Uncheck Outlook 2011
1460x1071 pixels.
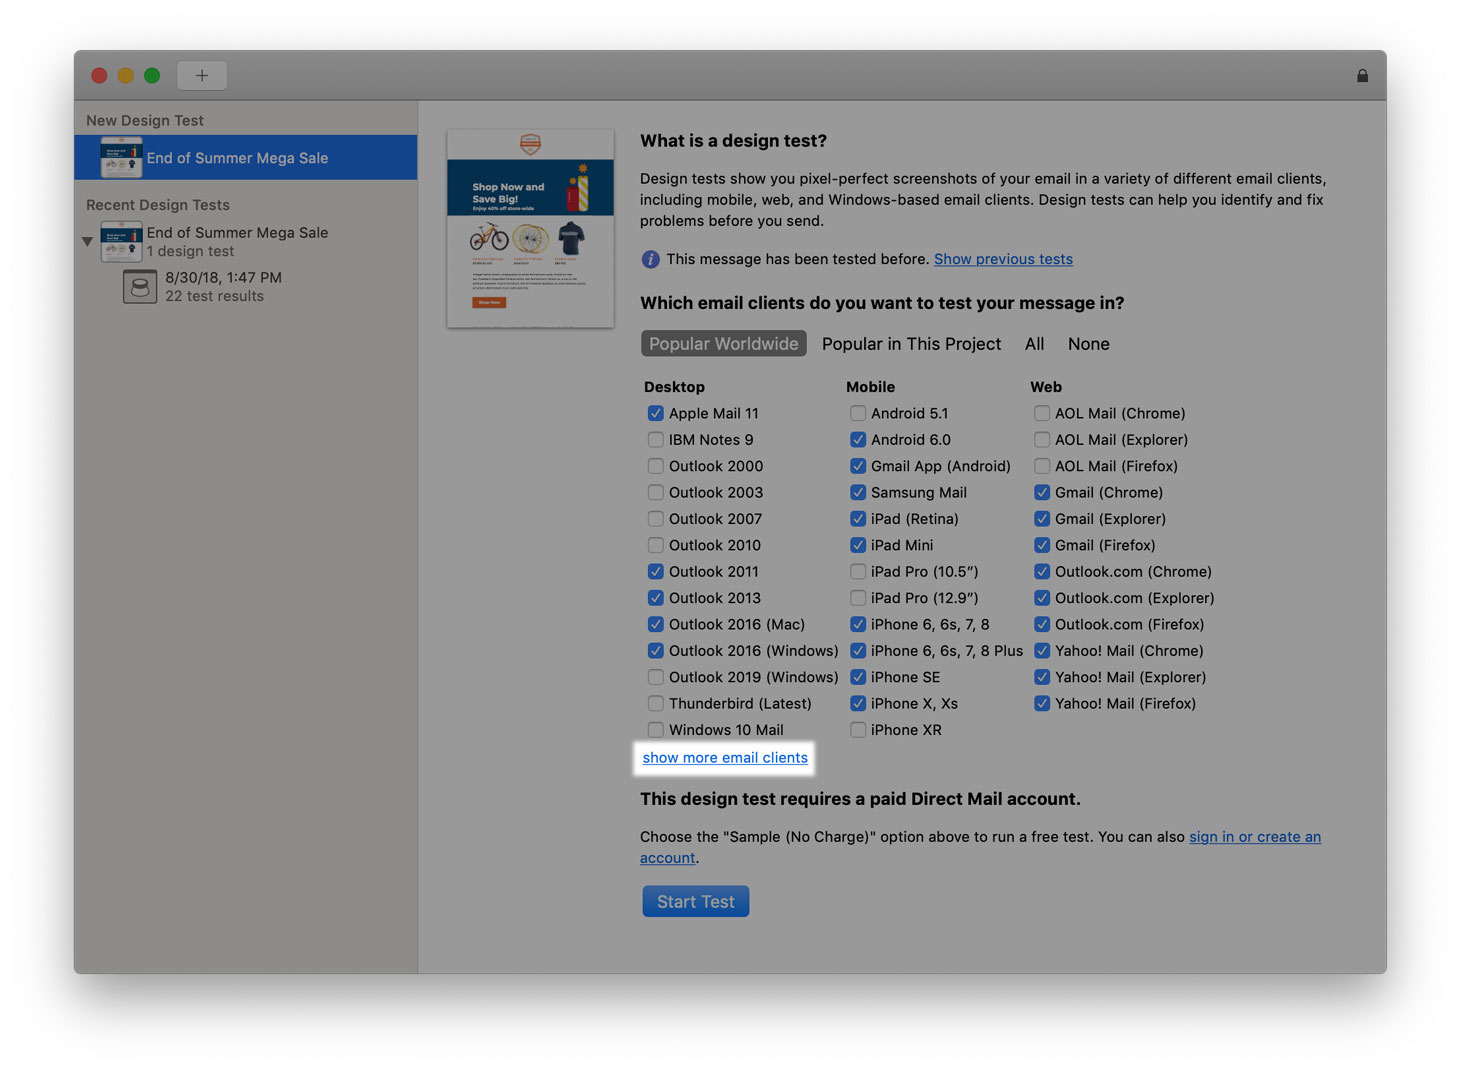656,572
